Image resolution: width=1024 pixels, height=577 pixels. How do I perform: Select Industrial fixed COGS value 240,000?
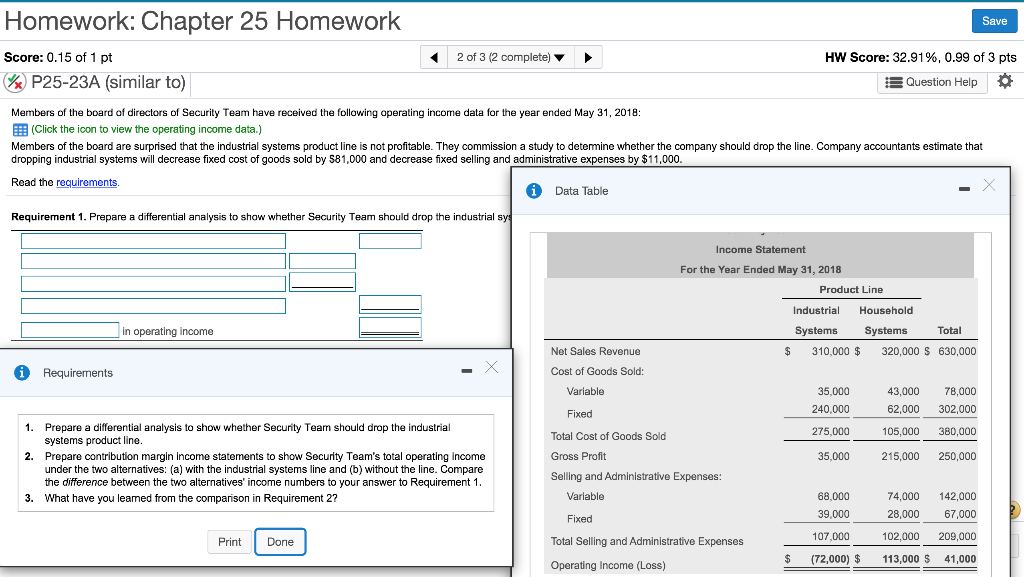tap(830, 409)
